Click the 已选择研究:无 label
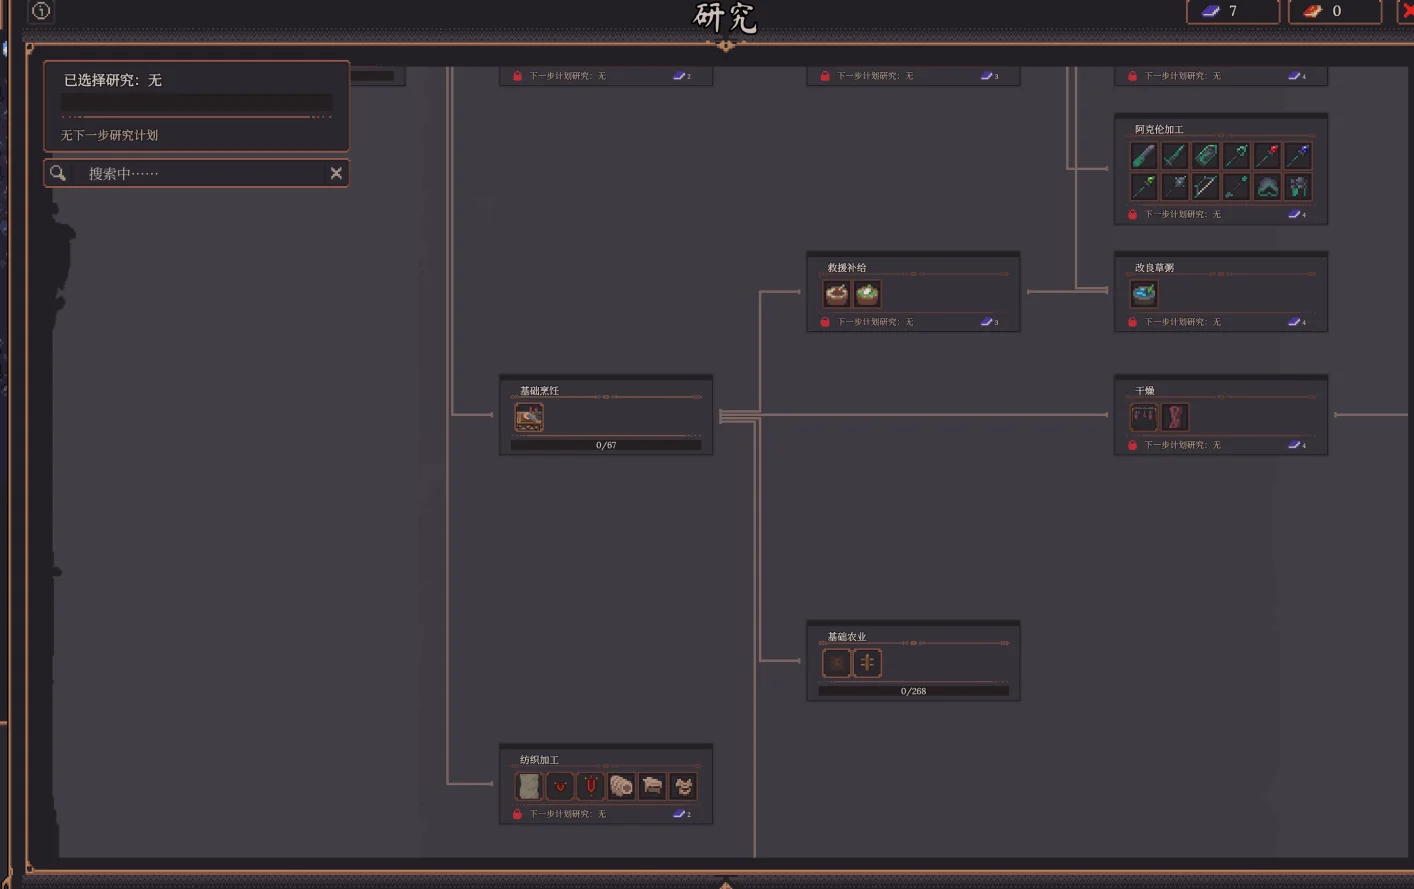The height and width of the screenshot is (889, 1414). point(113,80)
